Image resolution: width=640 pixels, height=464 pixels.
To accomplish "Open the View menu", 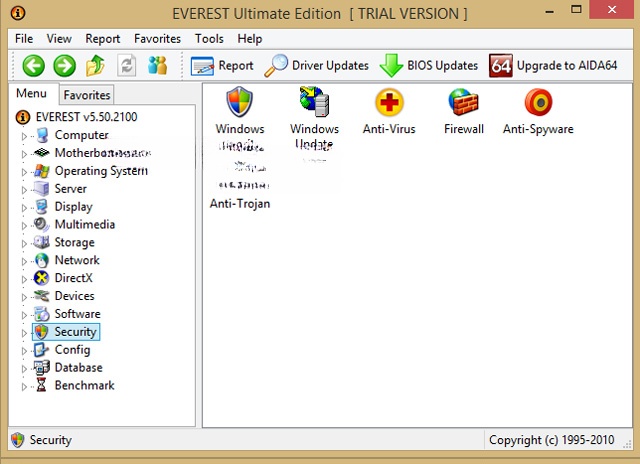I will click(59, 39).
